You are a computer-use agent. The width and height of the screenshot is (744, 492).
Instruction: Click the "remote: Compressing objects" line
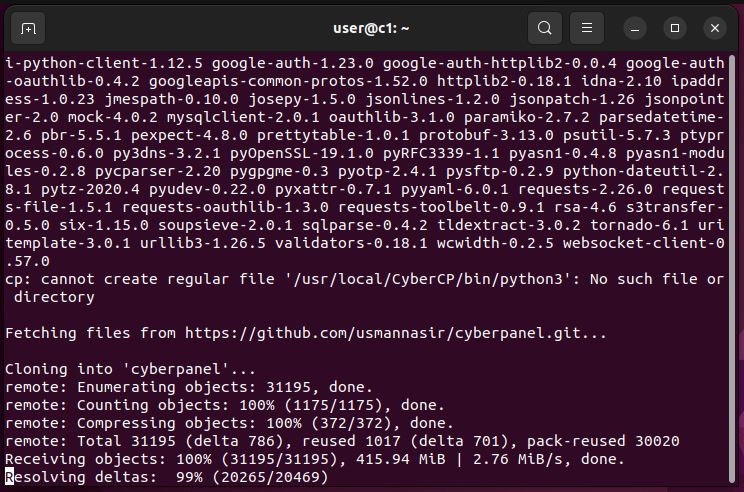pyautogui.click(x=229, y=423)
